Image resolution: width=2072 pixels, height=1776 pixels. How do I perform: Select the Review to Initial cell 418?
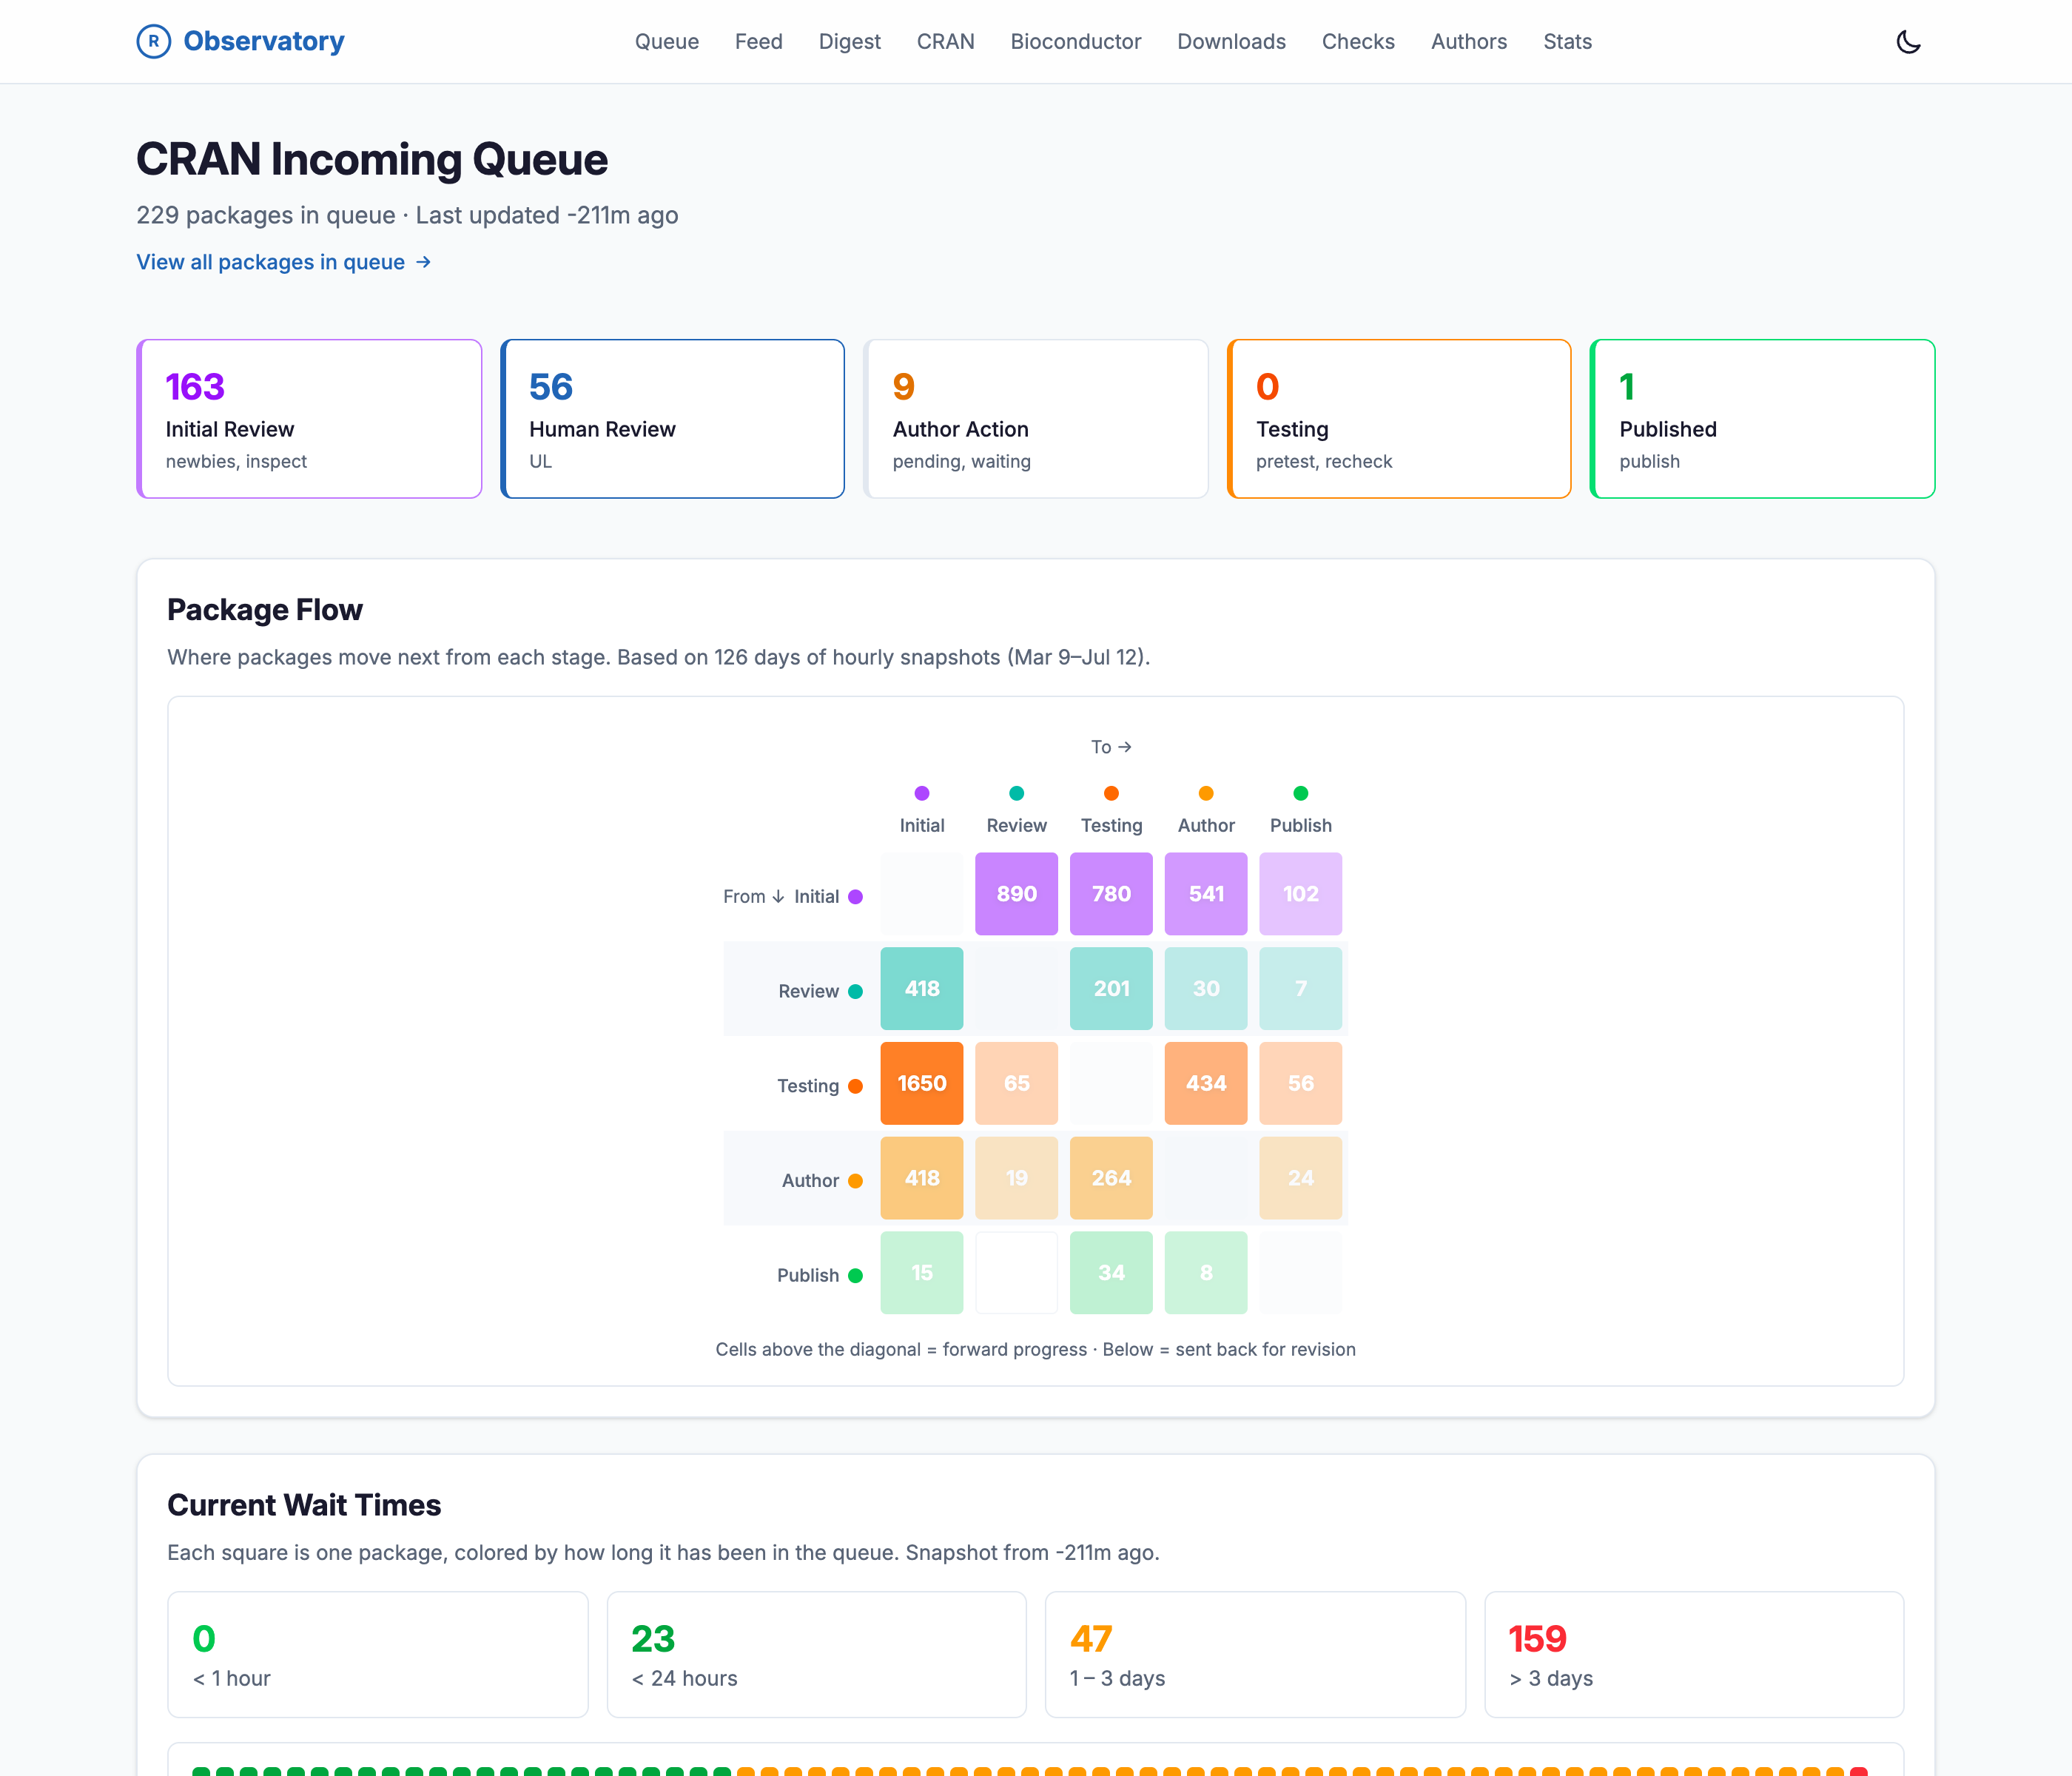click(x=922, y=988)
